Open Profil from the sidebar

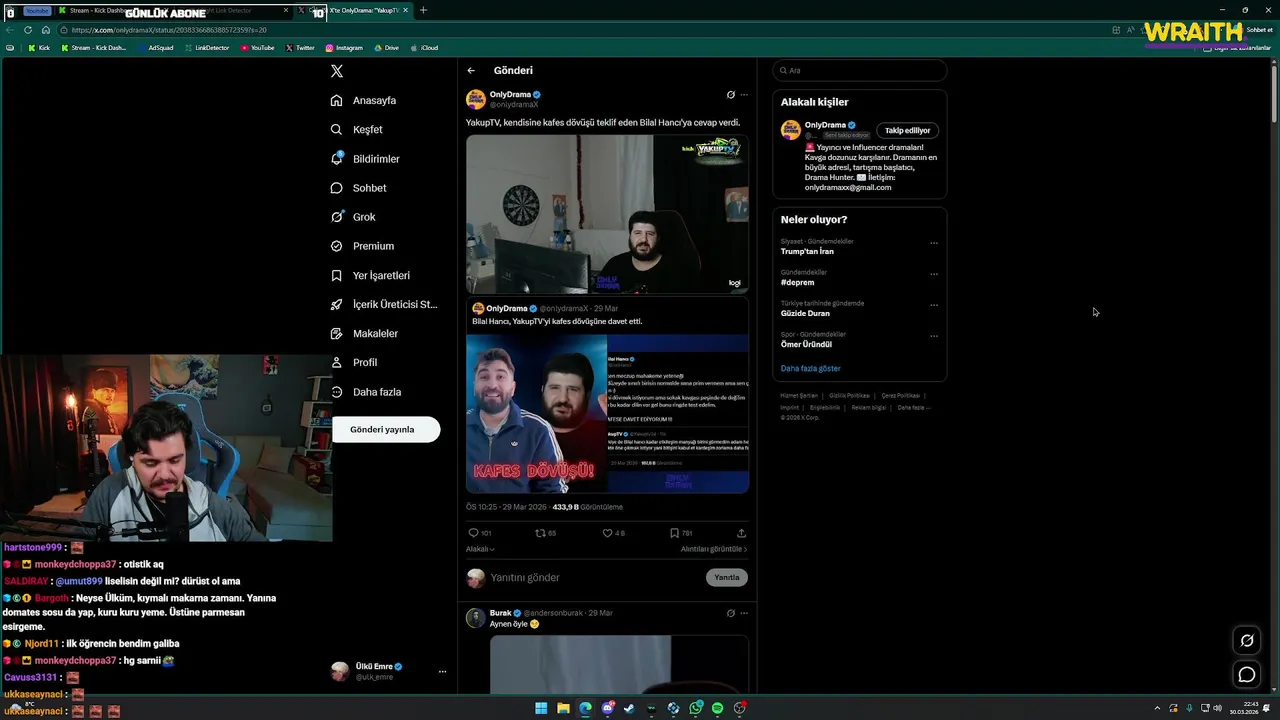tap(354, 362)
